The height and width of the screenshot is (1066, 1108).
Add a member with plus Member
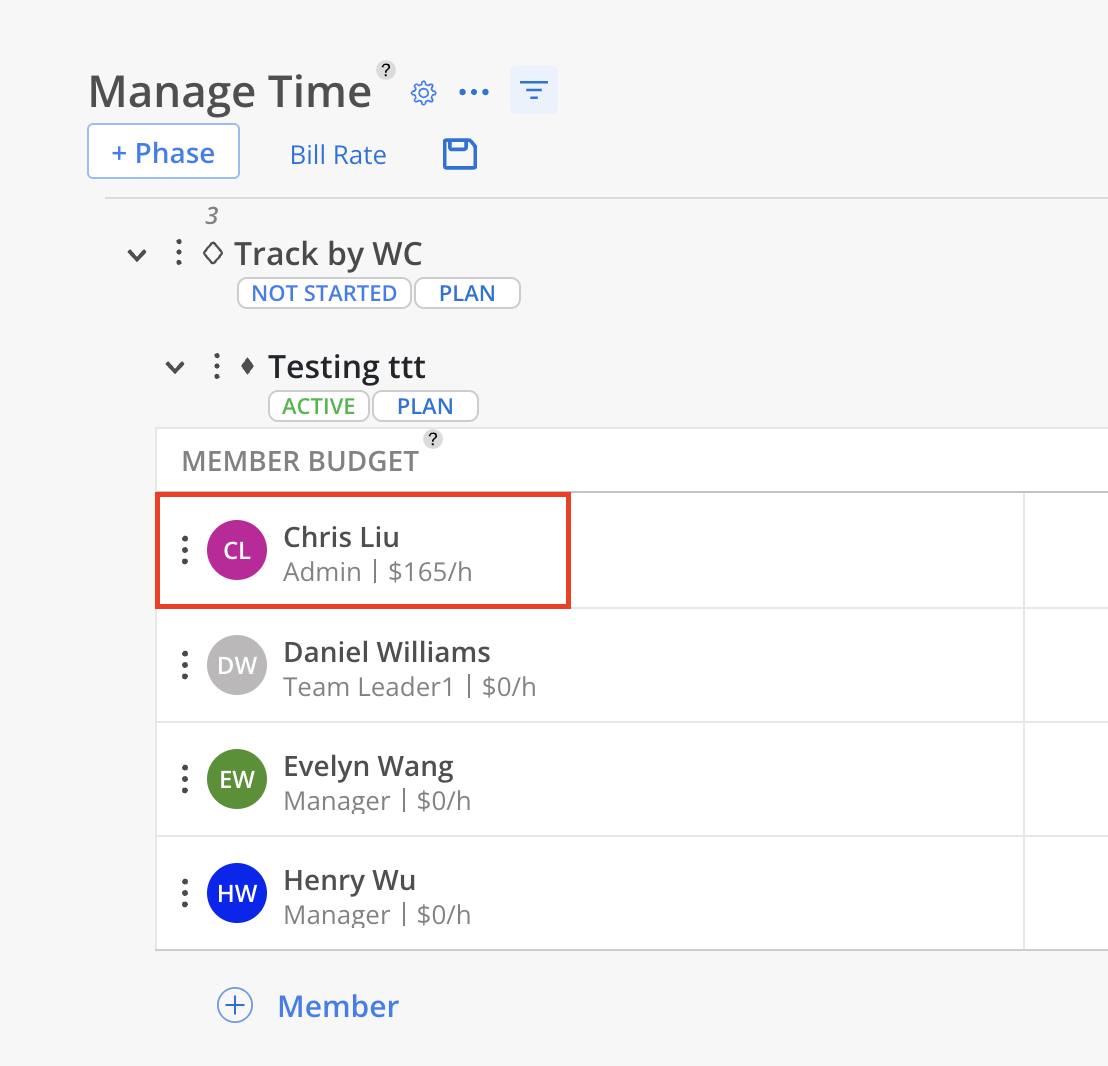point(308,1005)
